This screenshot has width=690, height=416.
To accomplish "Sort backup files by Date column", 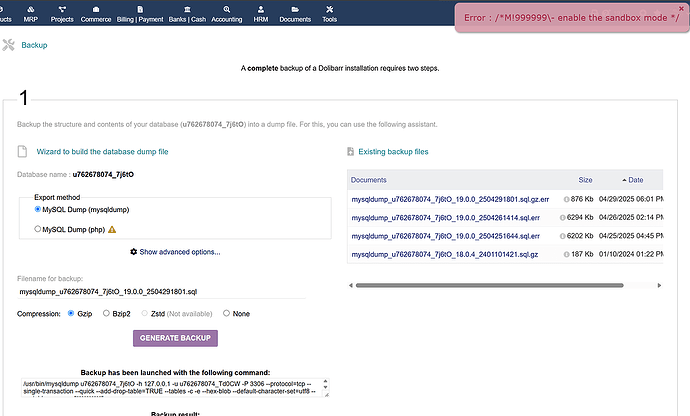I will coord(635,180).
